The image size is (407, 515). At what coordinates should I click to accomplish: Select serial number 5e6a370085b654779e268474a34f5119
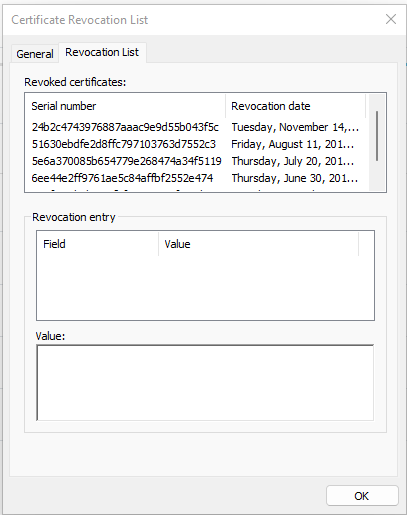126,161
